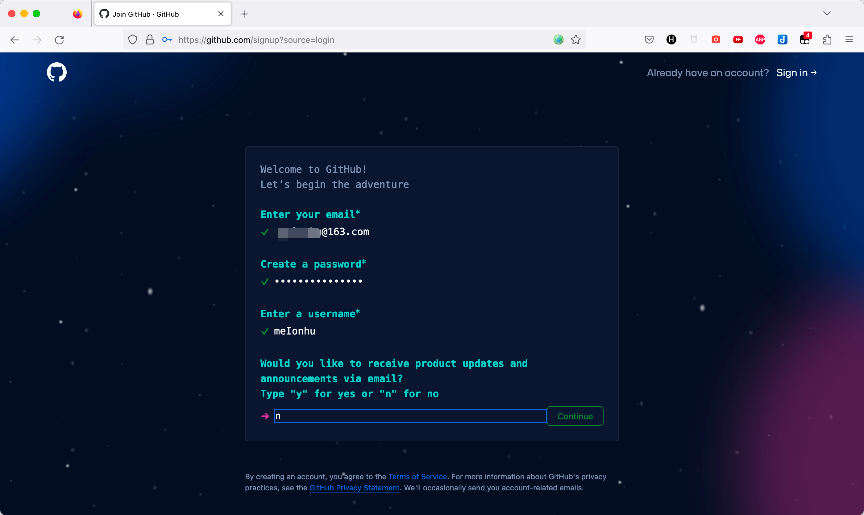864x515 pixels.
Task: Click the "Create a password*" label
Action: coord(314,264)
